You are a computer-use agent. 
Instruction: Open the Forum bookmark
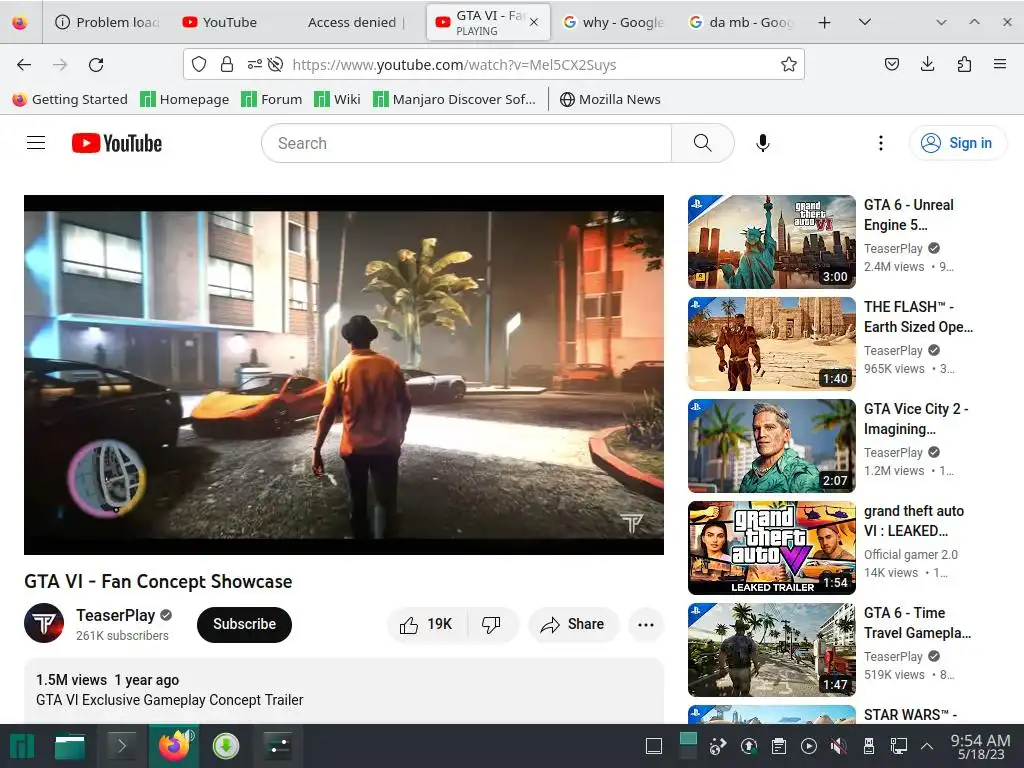(272, 99)
